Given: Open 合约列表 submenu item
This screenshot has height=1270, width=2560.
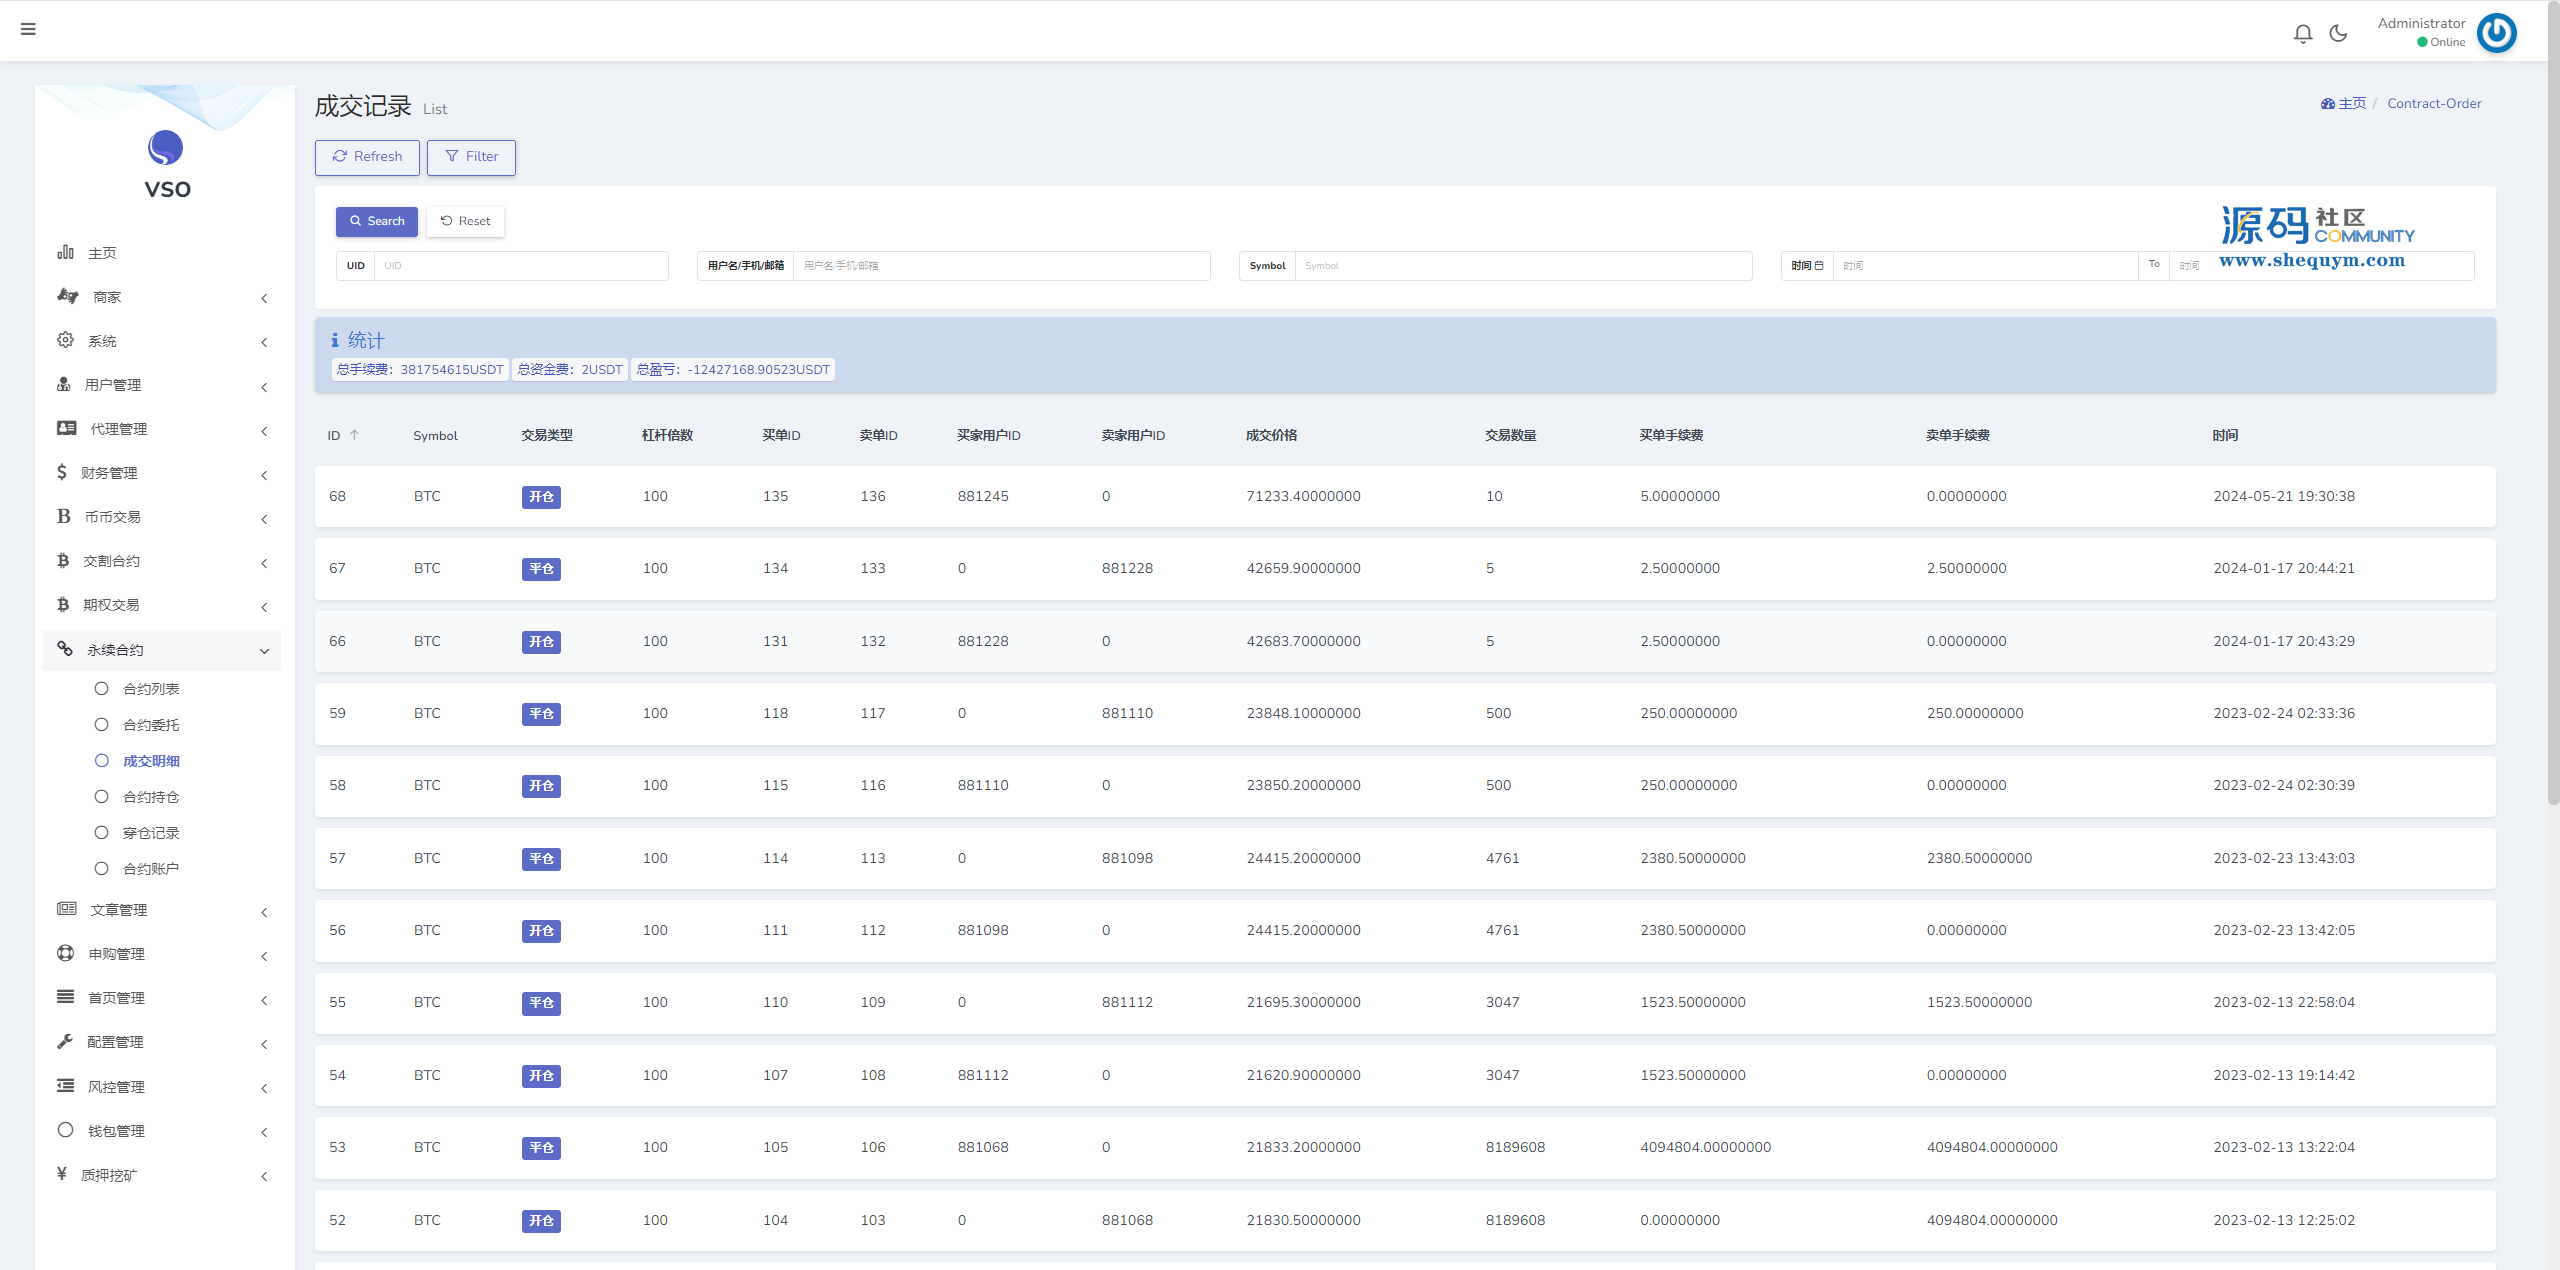Looking at the screenshot, I should tap(151, 689).
